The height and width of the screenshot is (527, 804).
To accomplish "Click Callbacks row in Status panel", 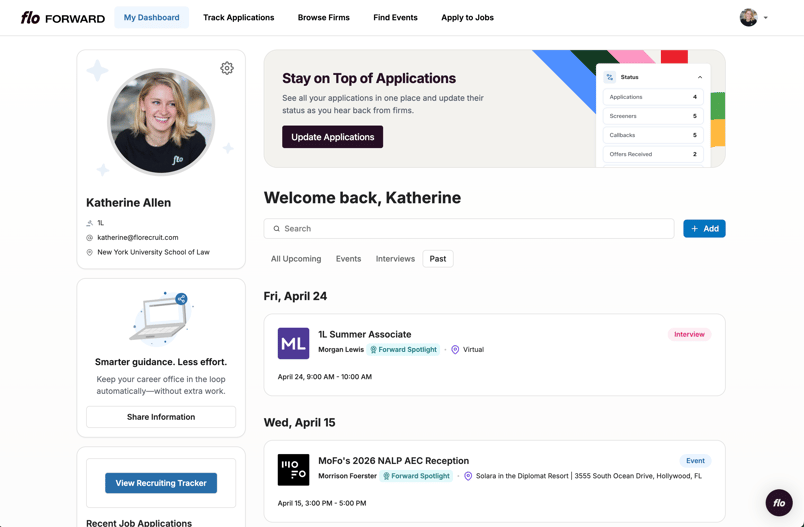I will (653, 135).
